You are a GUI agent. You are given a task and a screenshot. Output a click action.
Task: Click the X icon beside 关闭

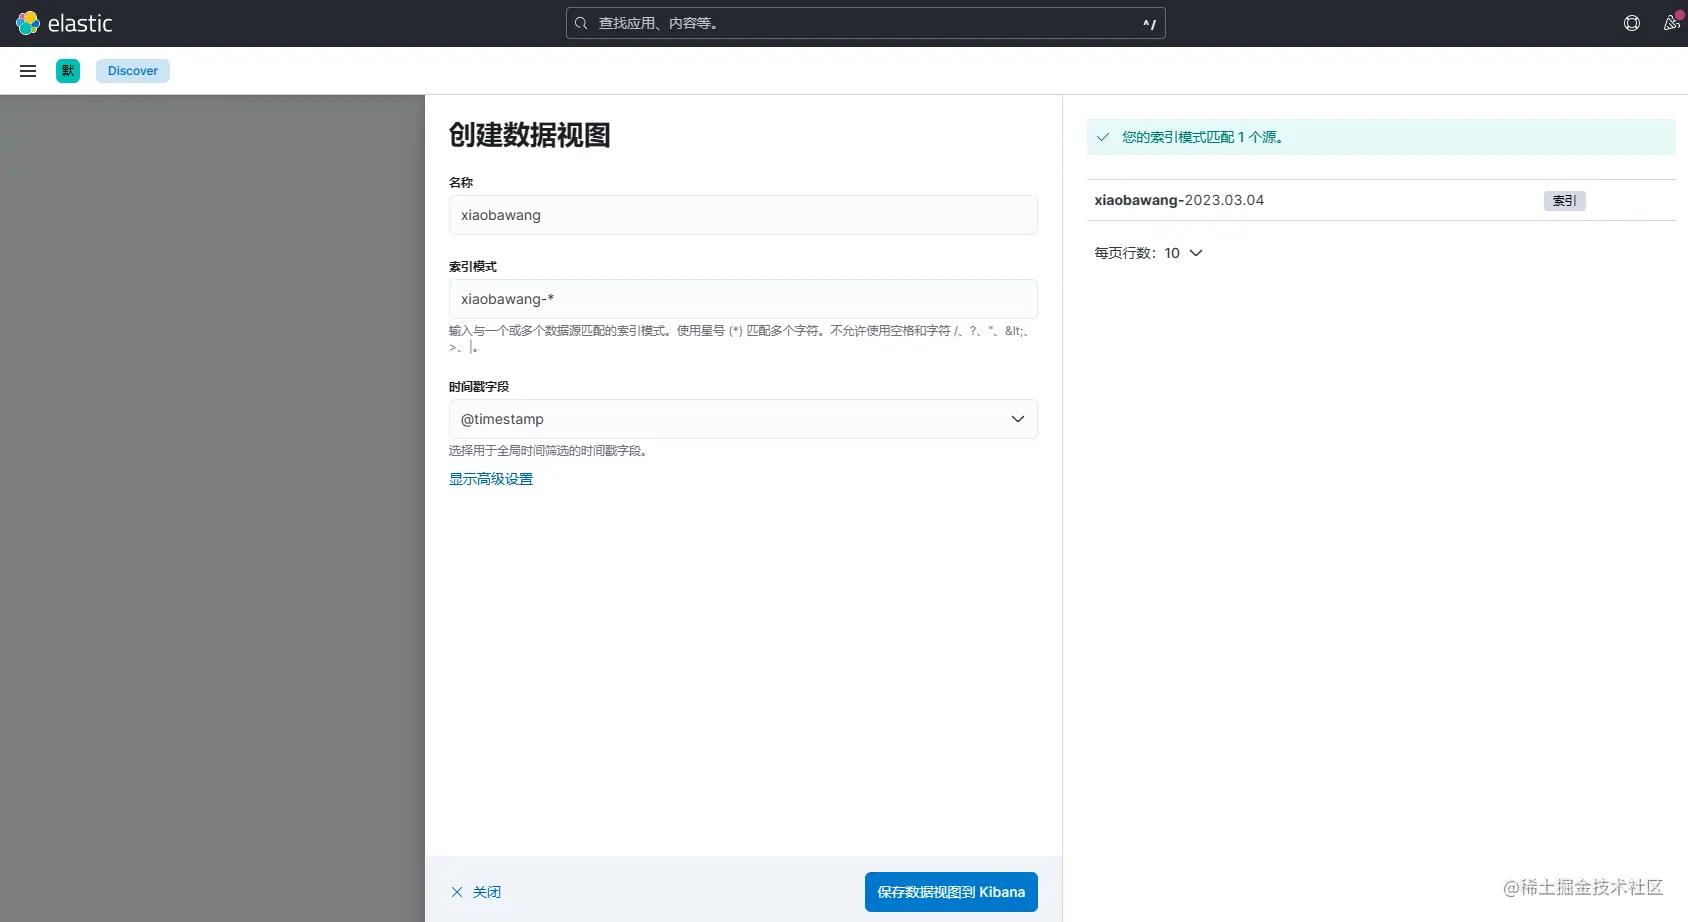point(457,891)
